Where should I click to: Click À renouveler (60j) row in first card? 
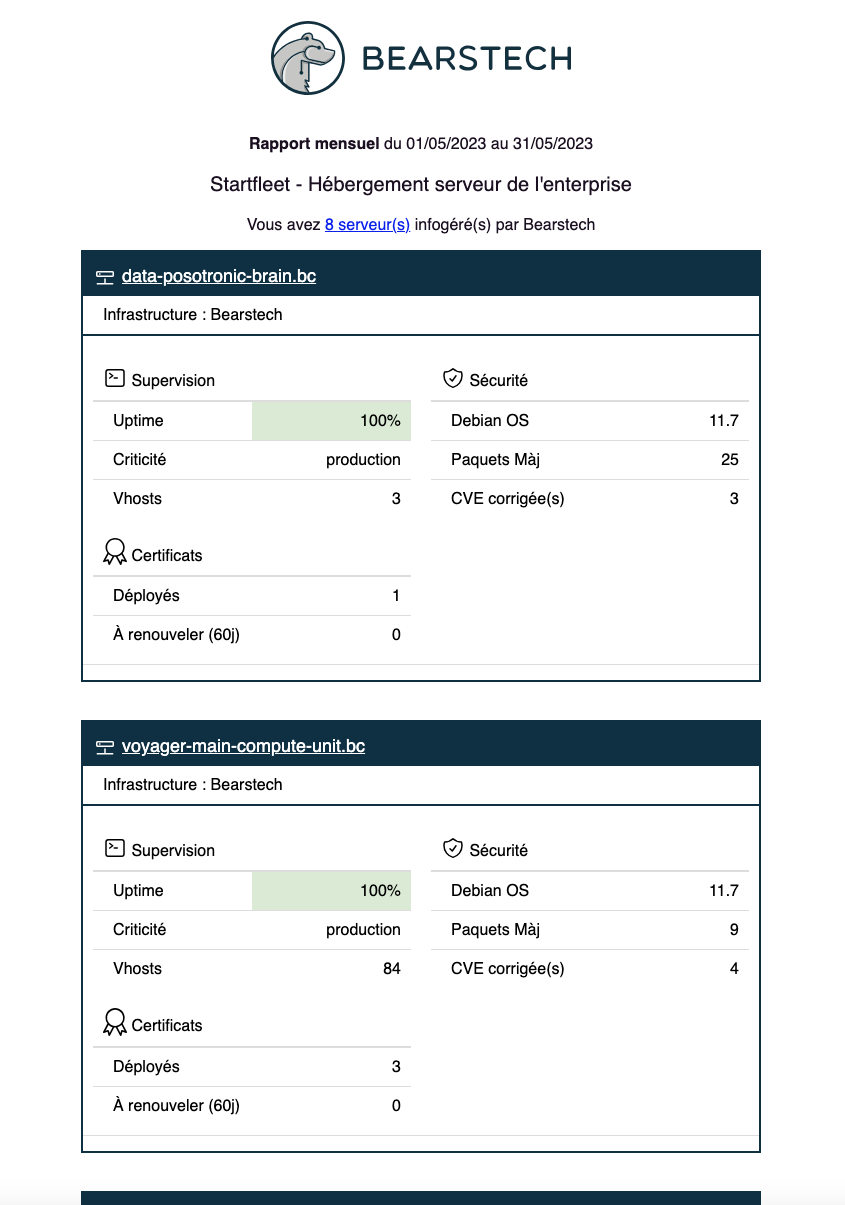pos(251,635)
